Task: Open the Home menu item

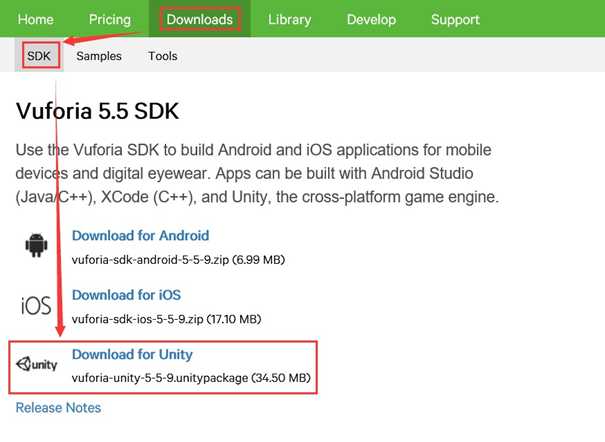Action: [35, 19]
